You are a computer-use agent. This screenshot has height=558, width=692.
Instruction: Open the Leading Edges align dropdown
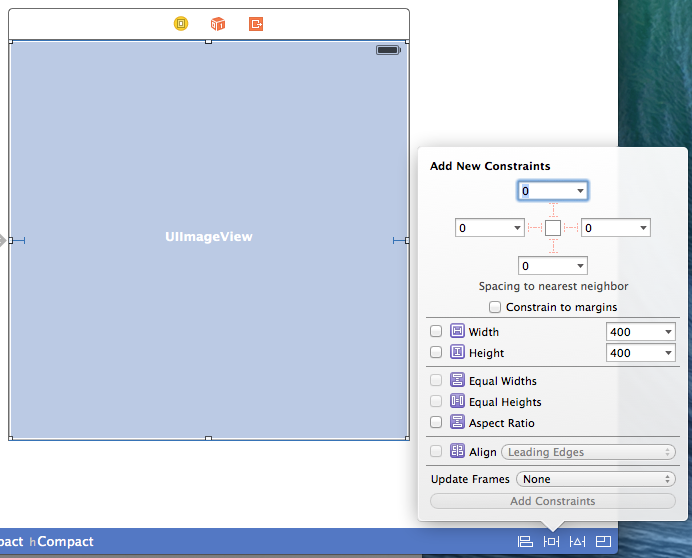click(x=588, y=452)
